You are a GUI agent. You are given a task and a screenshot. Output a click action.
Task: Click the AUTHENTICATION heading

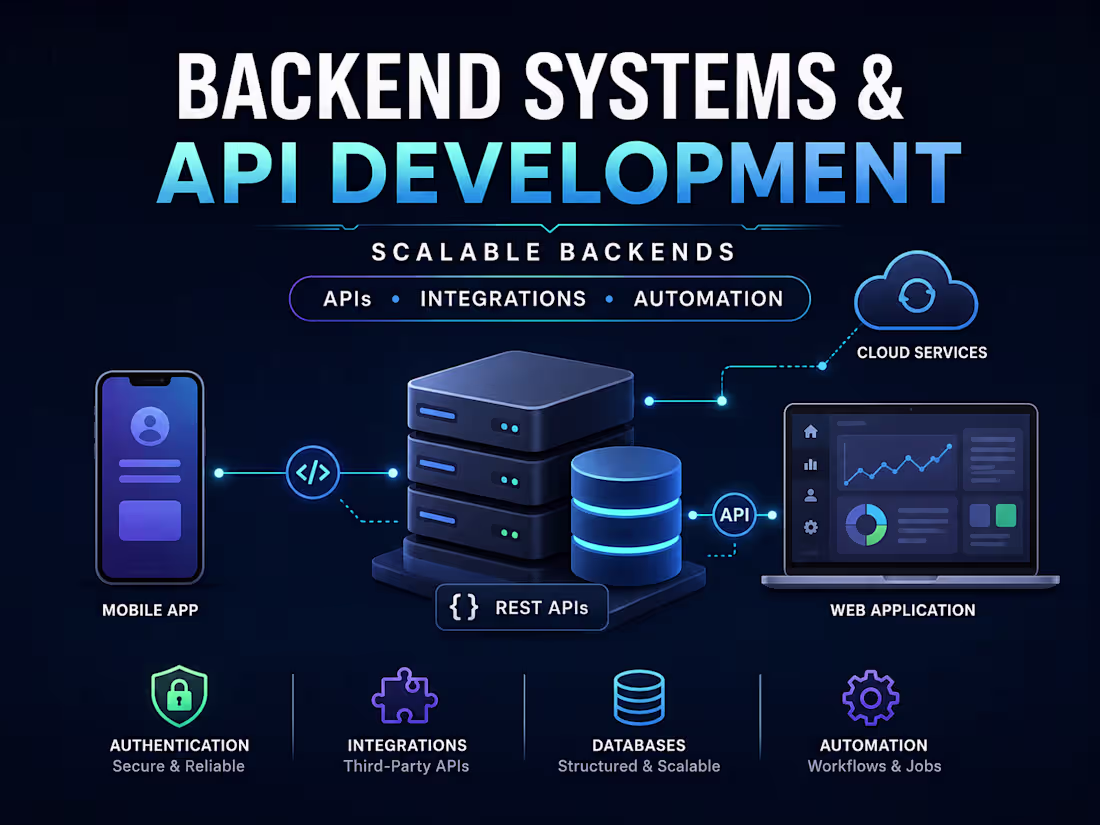click(180, 745)
